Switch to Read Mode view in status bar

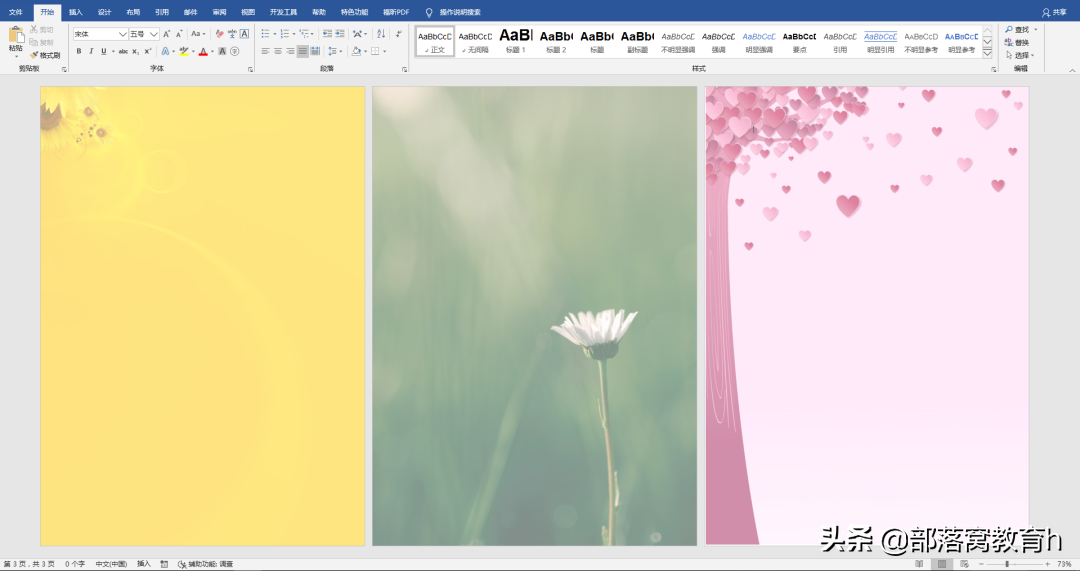point(919,564)
